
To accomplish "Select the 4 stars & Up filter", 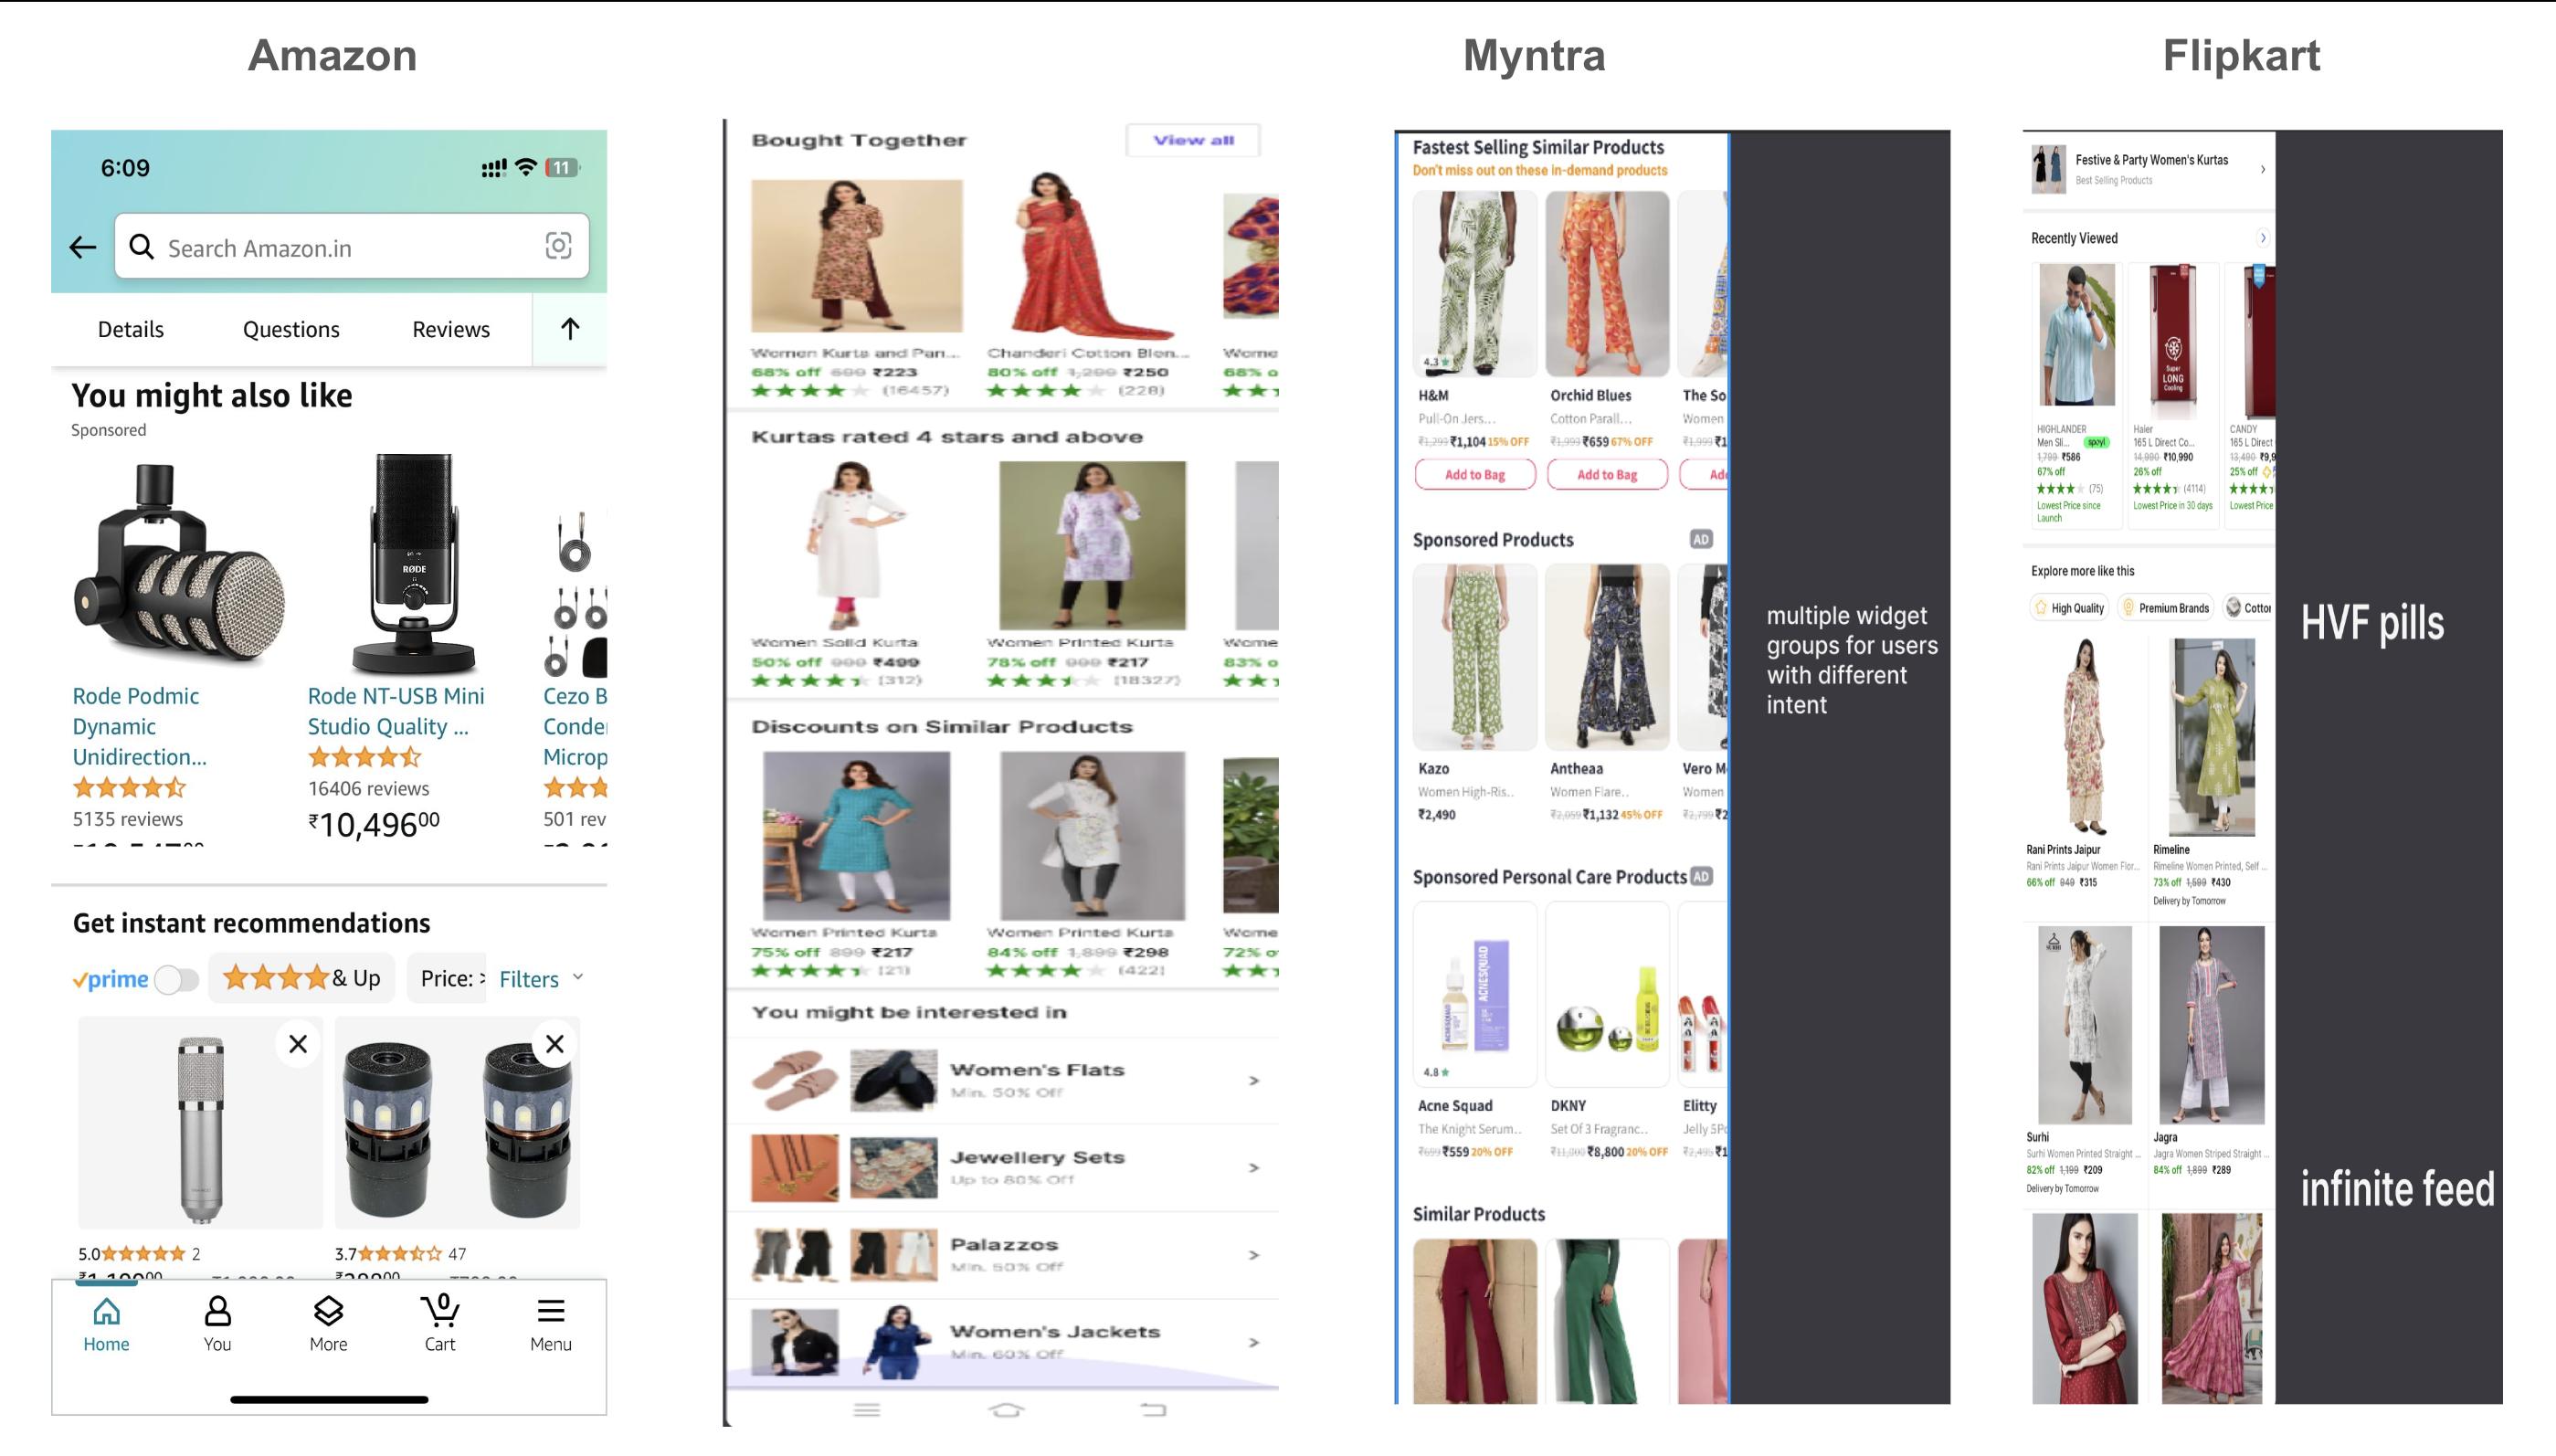I will (x=301, y=978).
